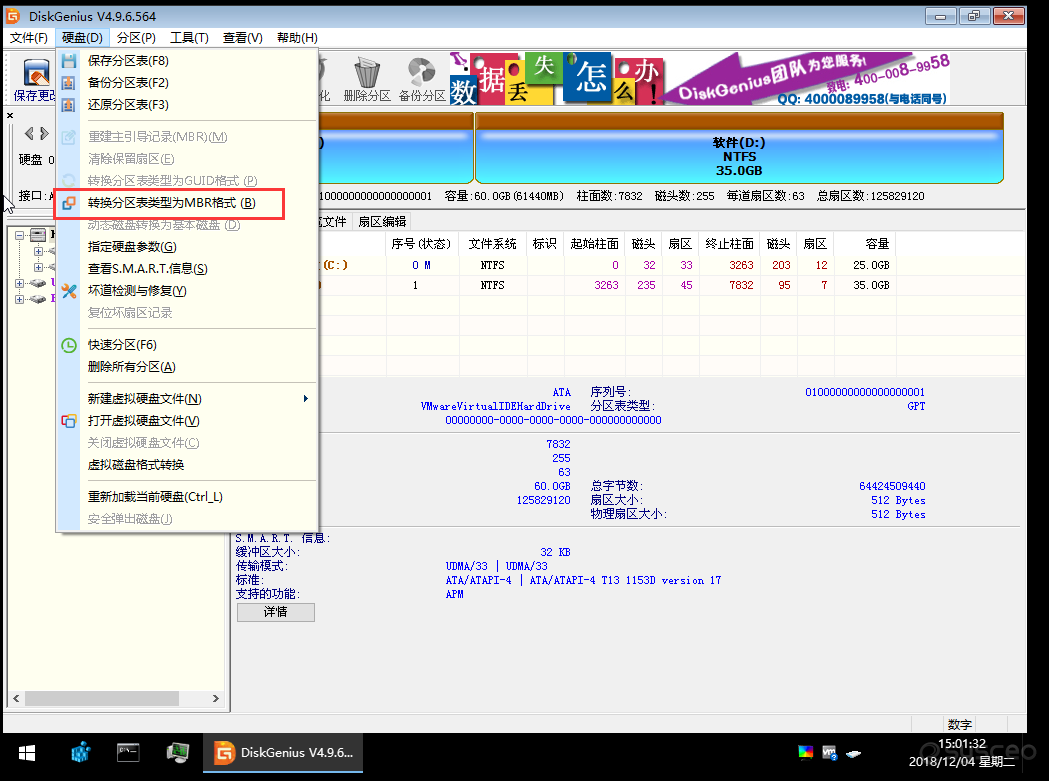
Task: Close the left pane with the x
Action: pos(10,116)
